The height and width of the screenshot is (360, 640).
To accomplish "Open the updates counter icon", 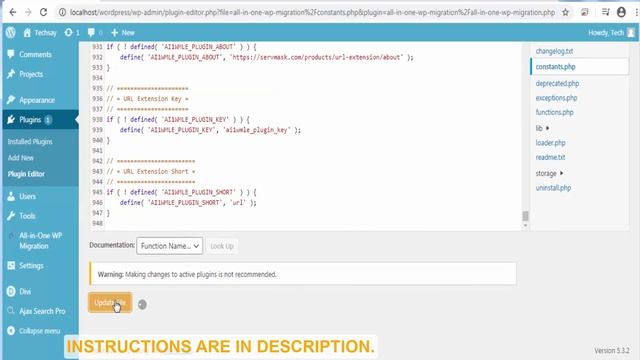I will tap(72, 33).
